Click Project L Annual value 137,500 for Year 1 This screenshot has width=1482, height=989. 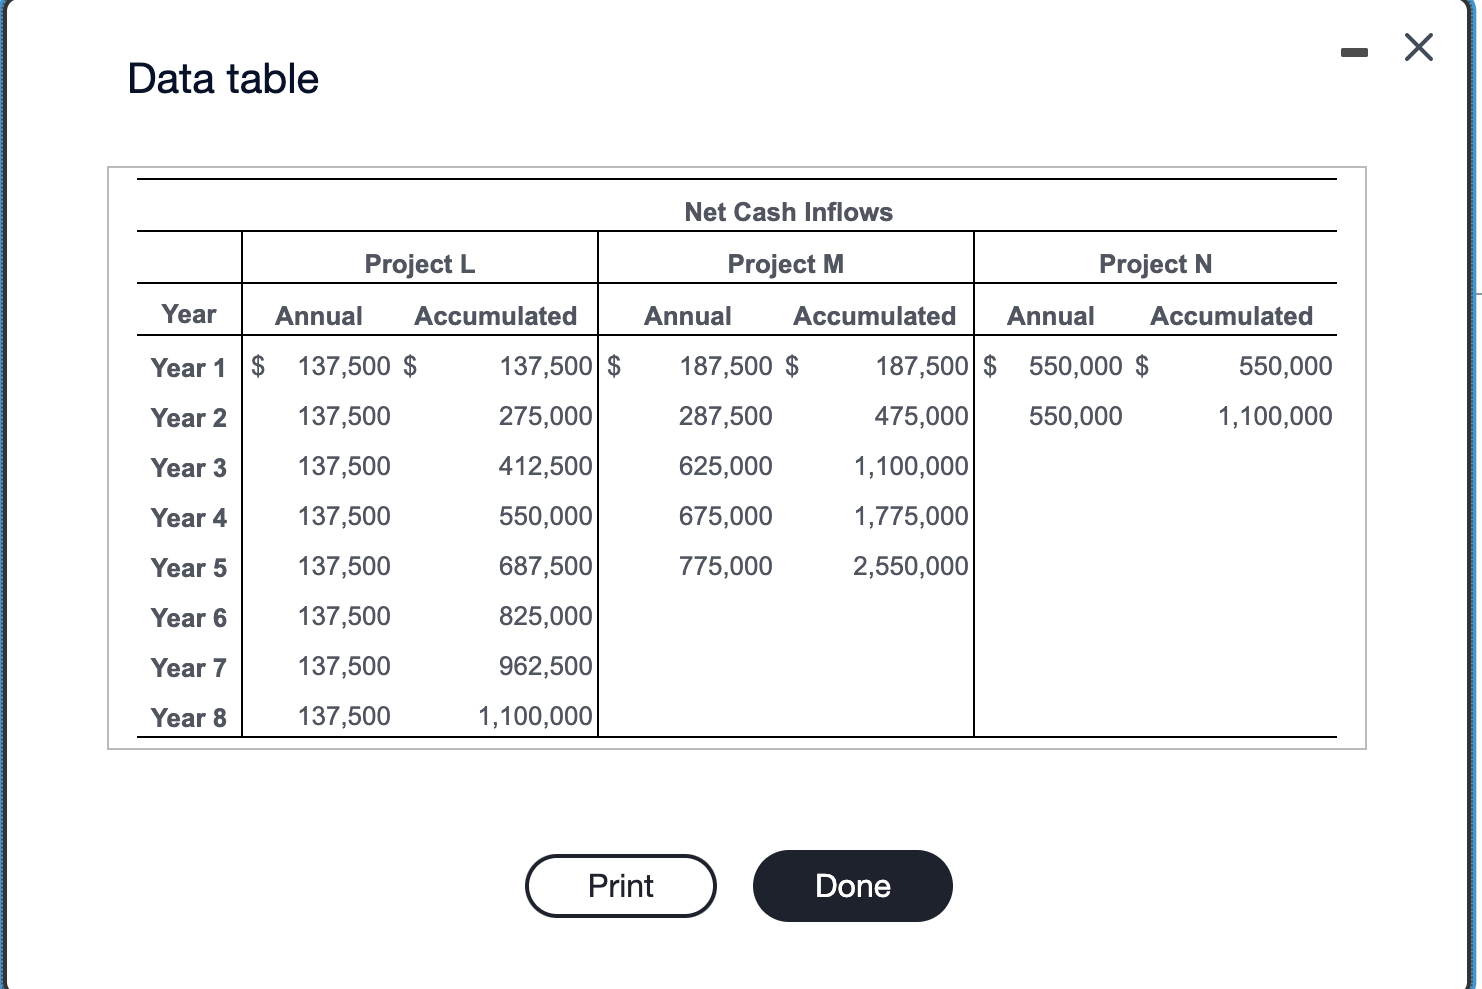click(x=344, y=366)
